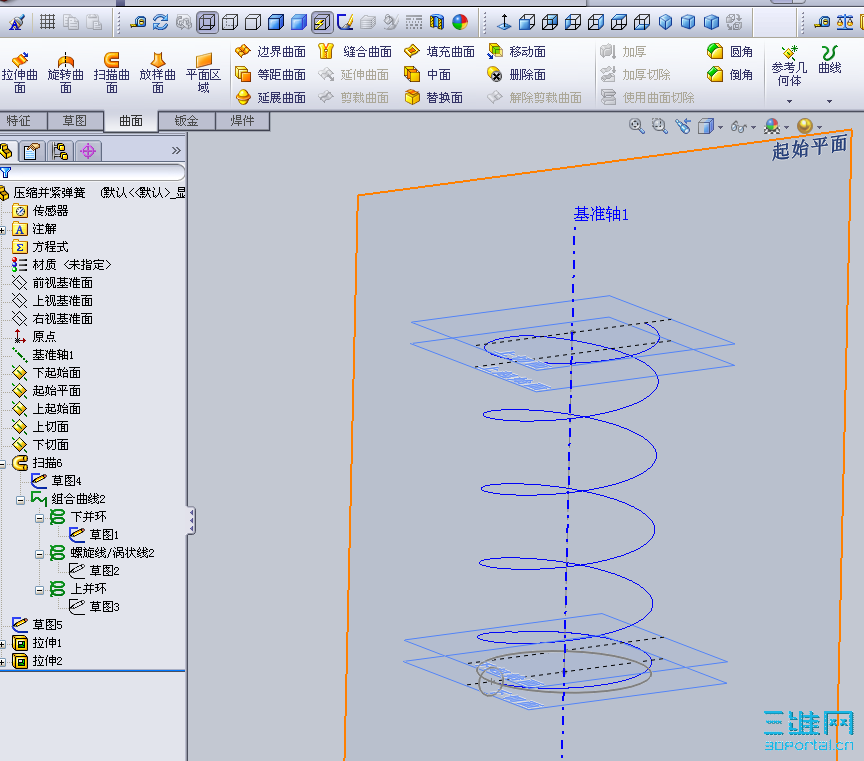Screen dimensions: 864x761
Task: Select the Revolved Surface (旋转曲面) tool
Action: (66, 73)
